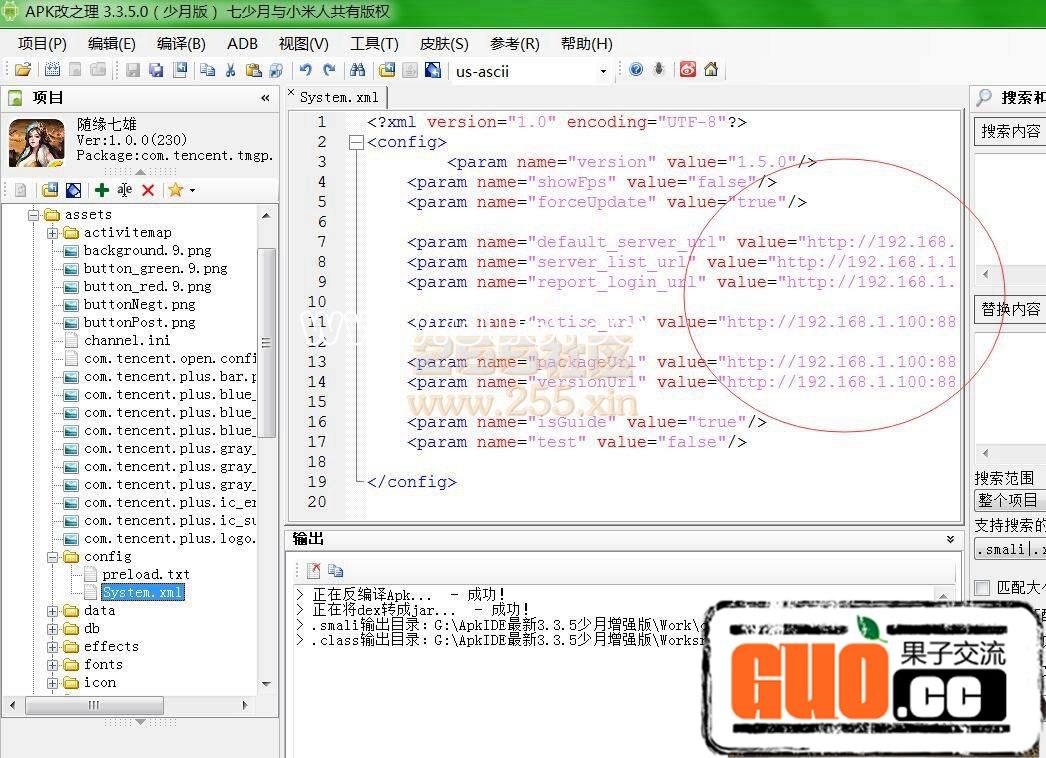Click the binoculars find icon in toolbar

pos(357,70)
